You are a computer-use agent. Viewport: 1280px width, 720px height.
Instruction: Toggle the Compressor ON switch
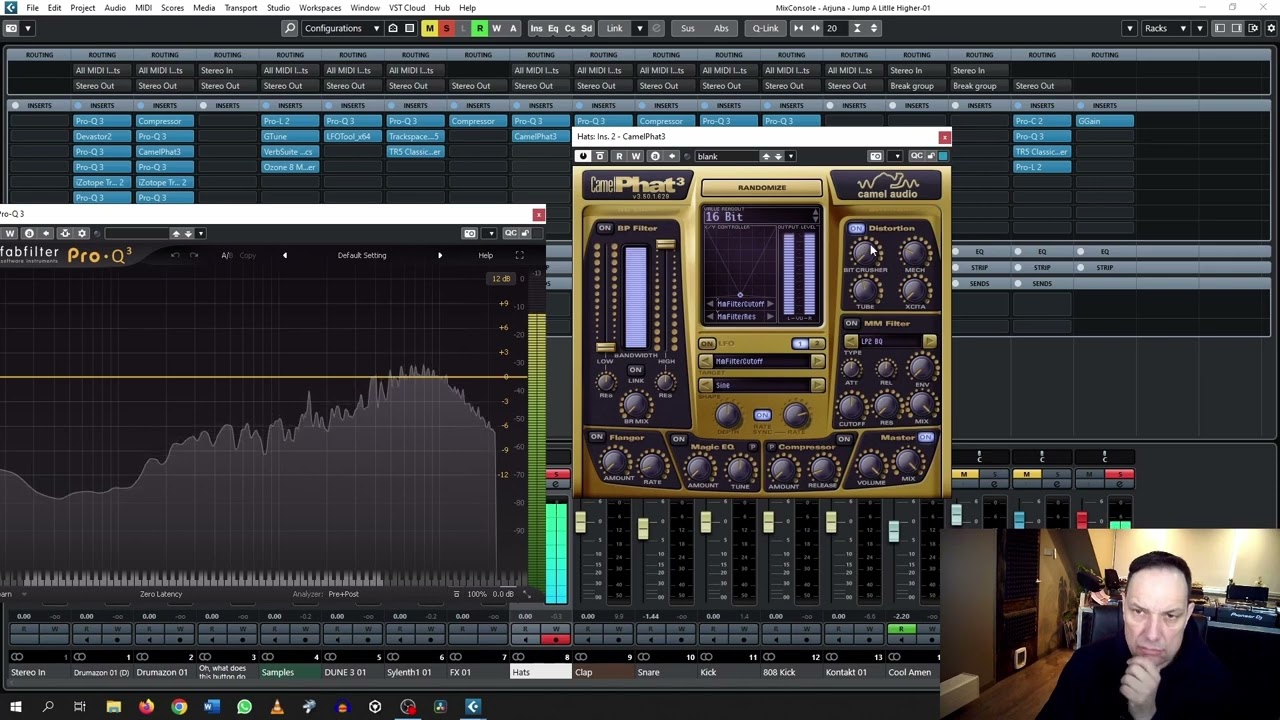(x=844, y=439)
